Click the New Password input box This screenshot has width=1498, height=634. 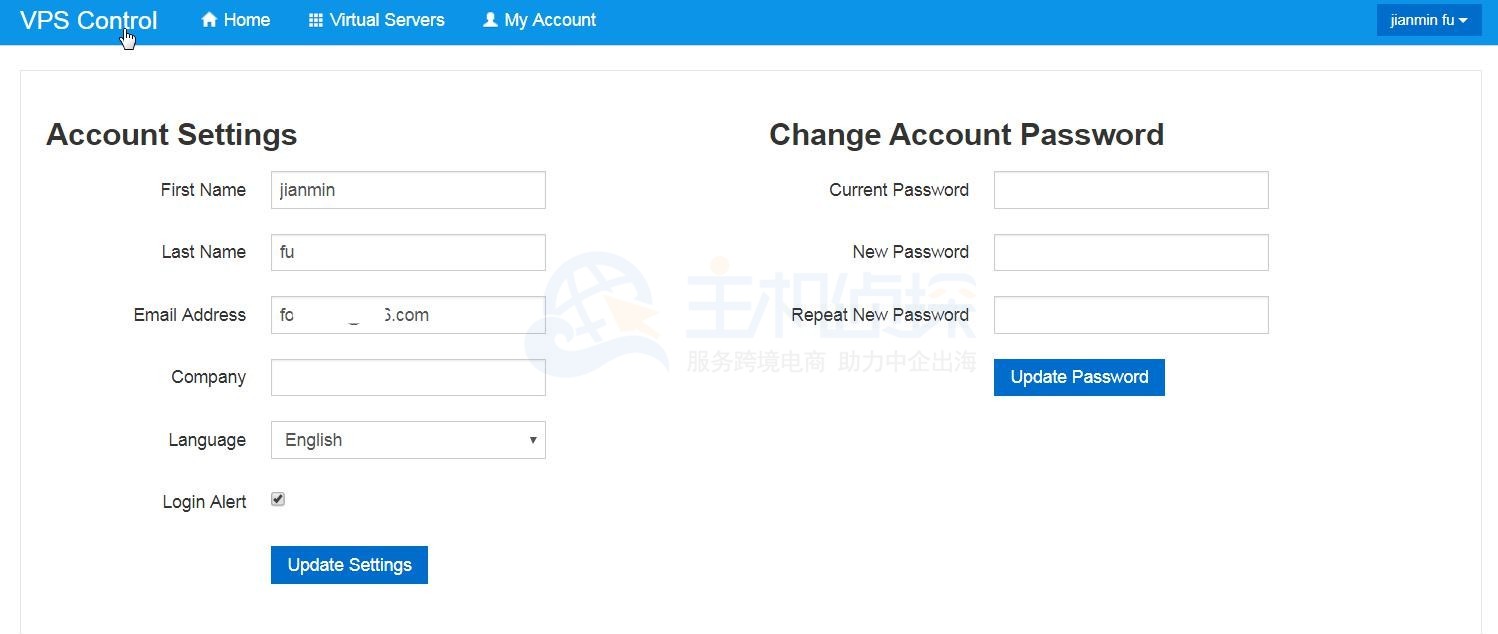tap(1131, 252)
